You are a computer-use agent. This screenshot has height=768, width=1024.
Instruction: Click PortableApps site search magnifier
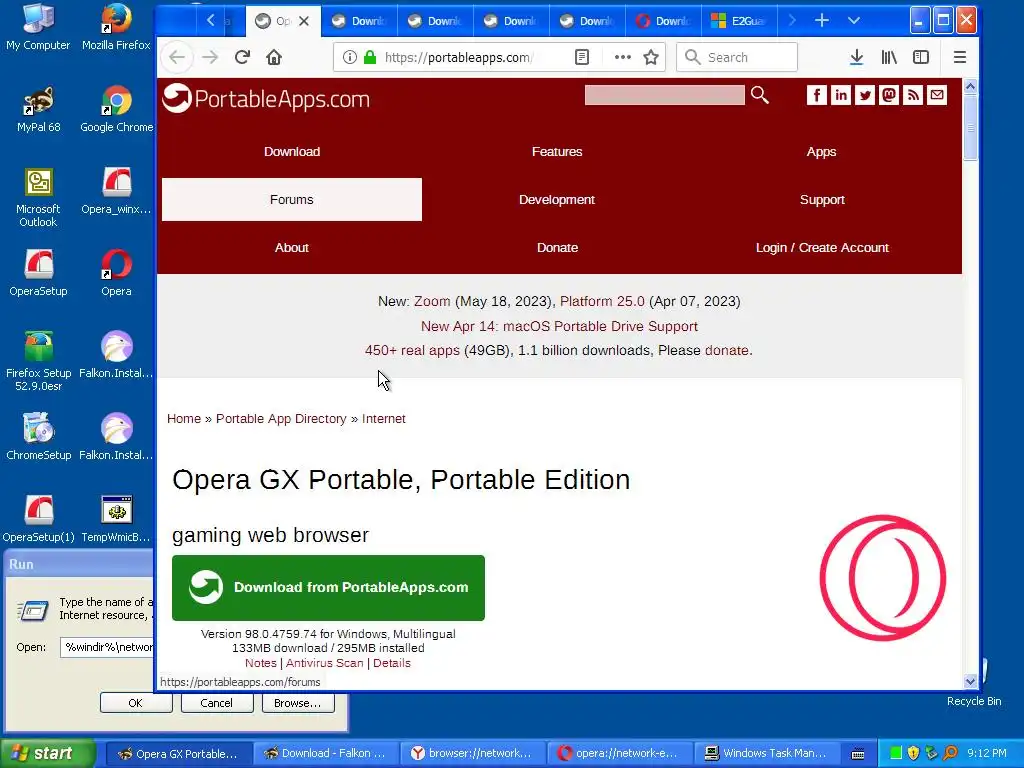[x=760, y=95]
